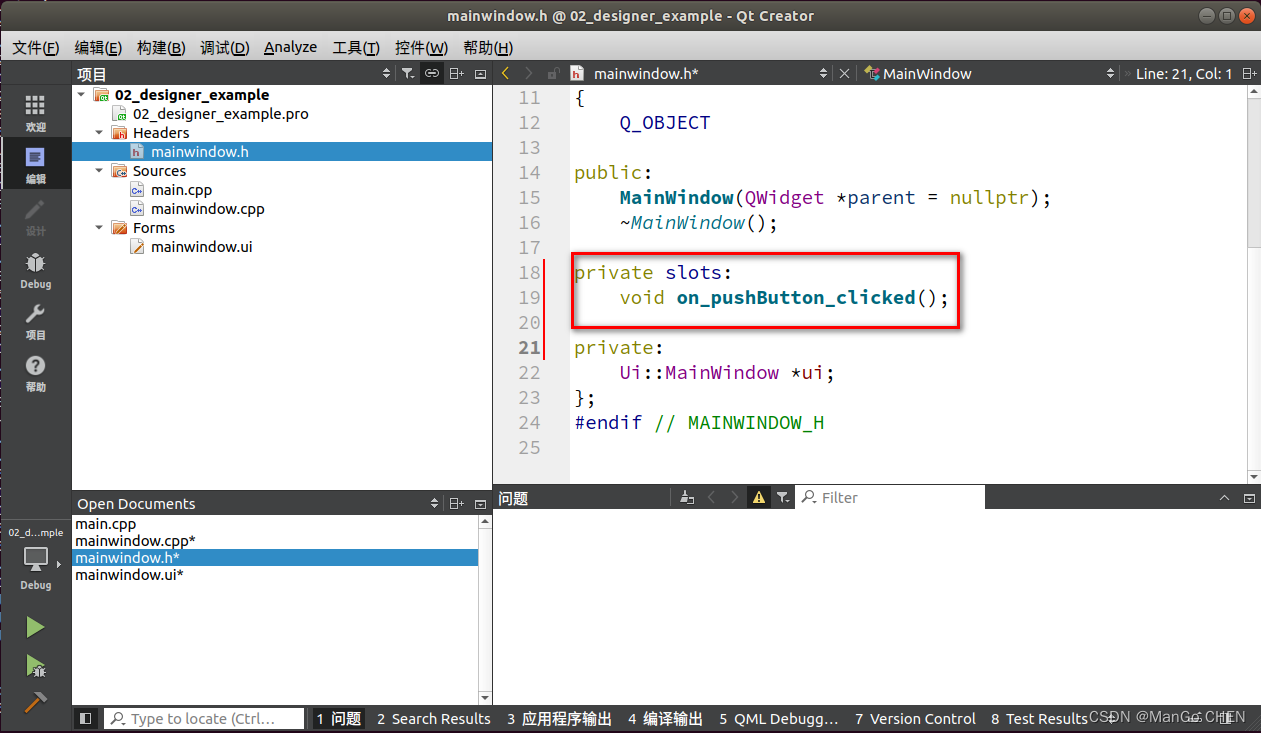Collapse the Sources folder
This screenshot has height=733, width=1261.
coord(99,170)
